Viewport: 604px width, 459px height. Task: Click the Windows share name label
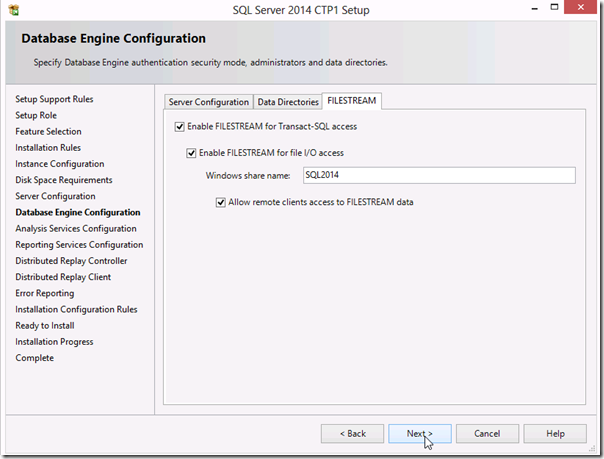point(248,176)
